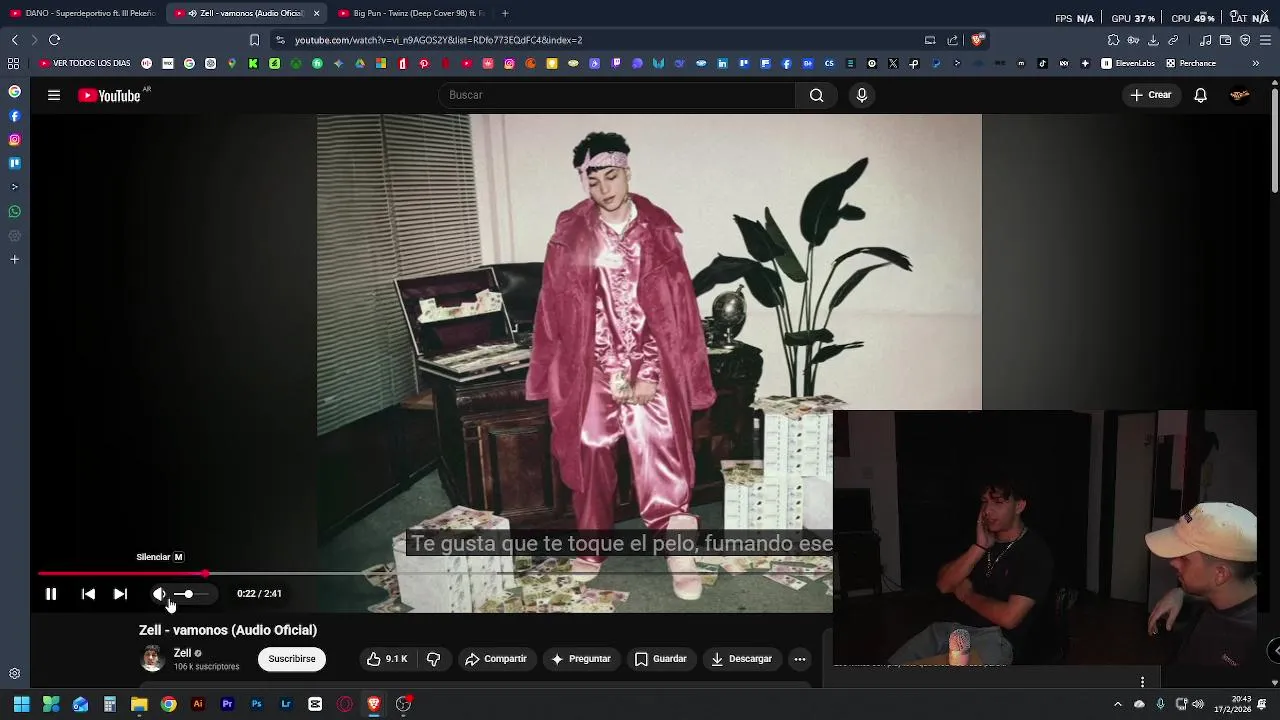Open sidebar settings gear icon
Screen dimensions: 1280x720
click(14, 674)
